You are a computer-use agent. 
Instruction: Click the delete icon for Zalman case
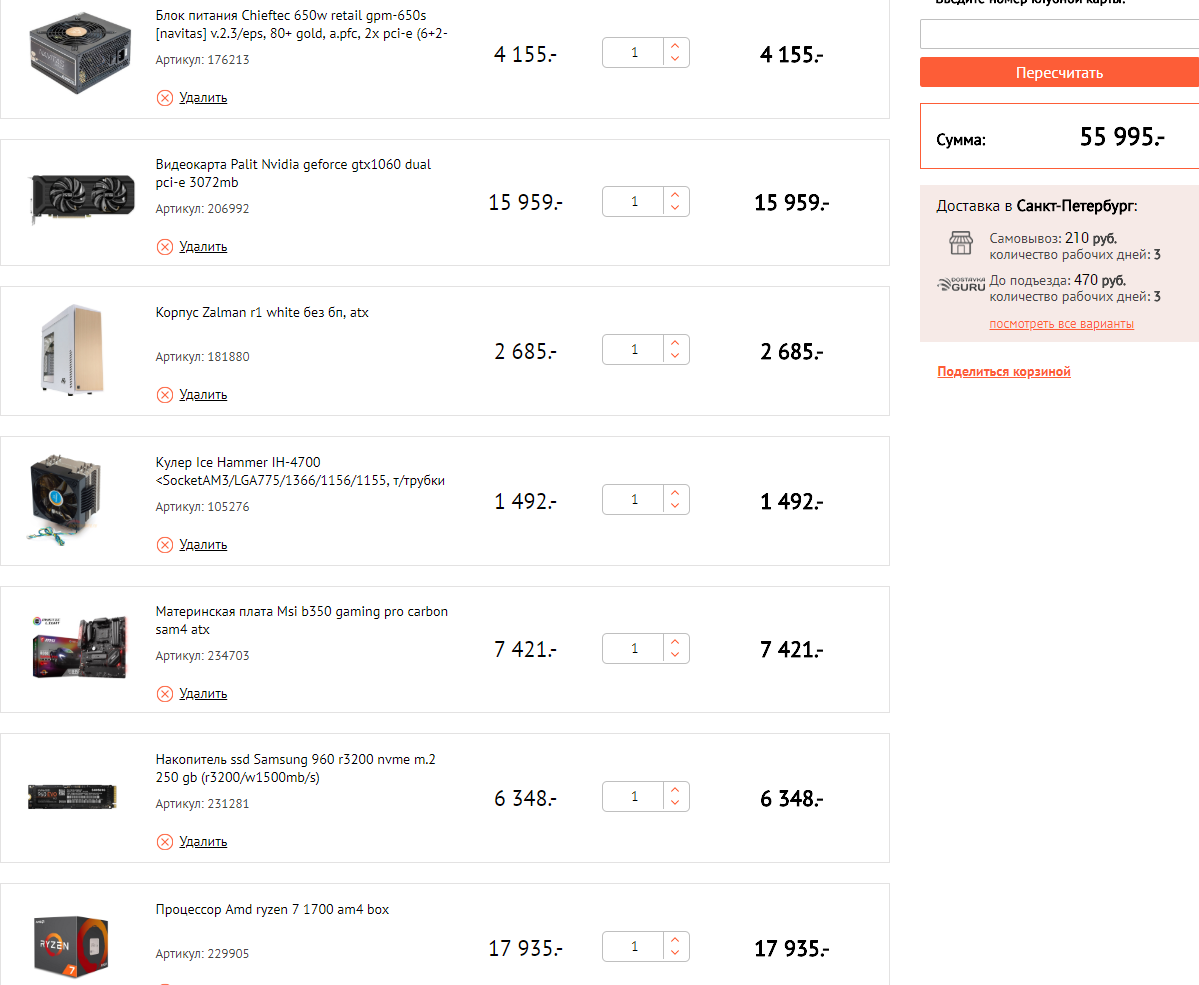point(165,395)
